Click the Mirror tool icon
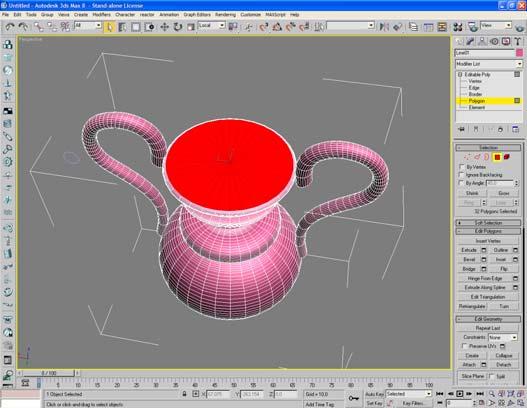This screenshot has height=408, width=527. coord(384,27)
